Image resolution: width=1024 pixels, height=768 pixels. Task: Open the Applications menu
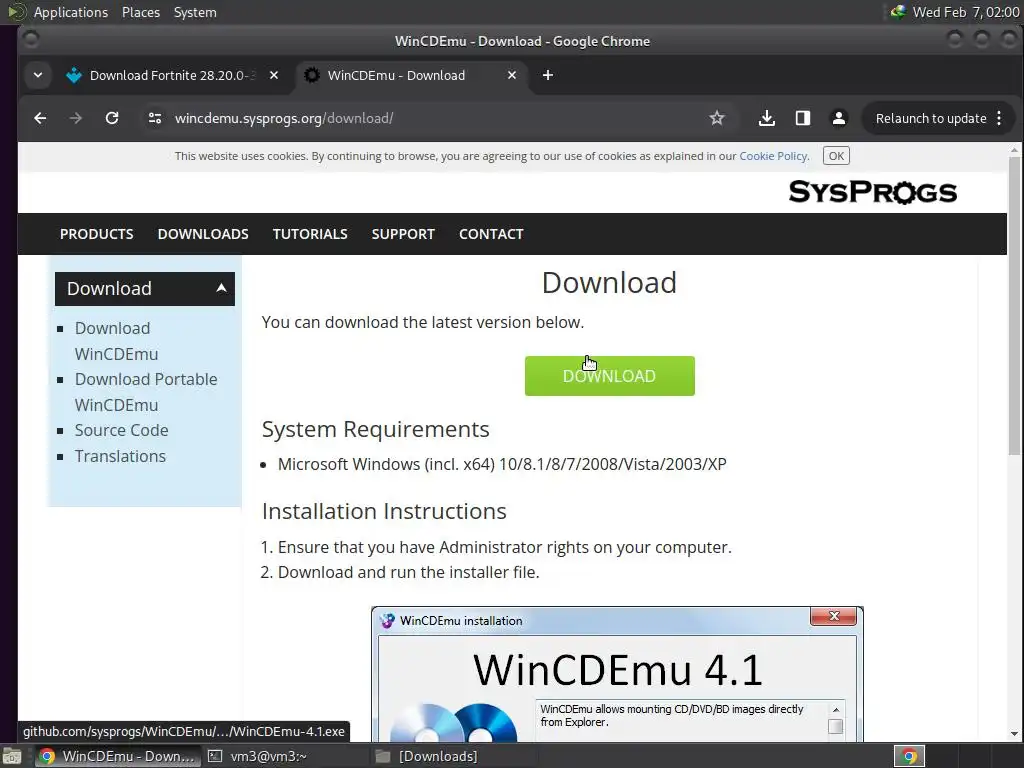(x=71, y=12)
